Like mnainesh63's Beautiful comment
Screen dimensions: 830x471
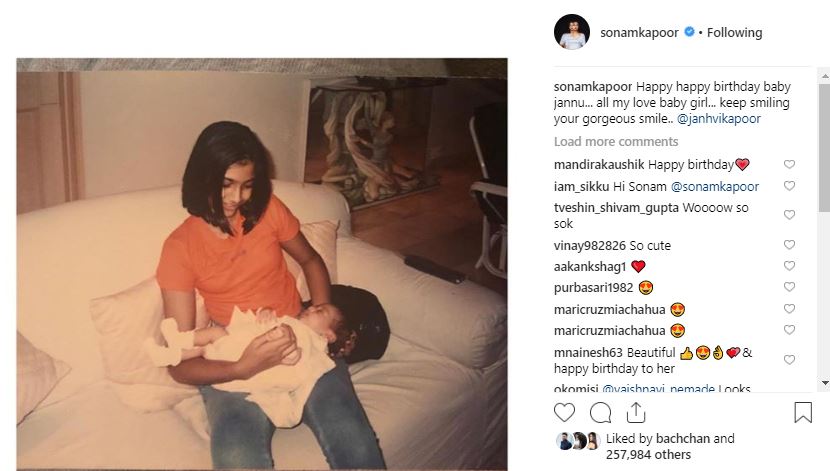[x=789, y=360]
